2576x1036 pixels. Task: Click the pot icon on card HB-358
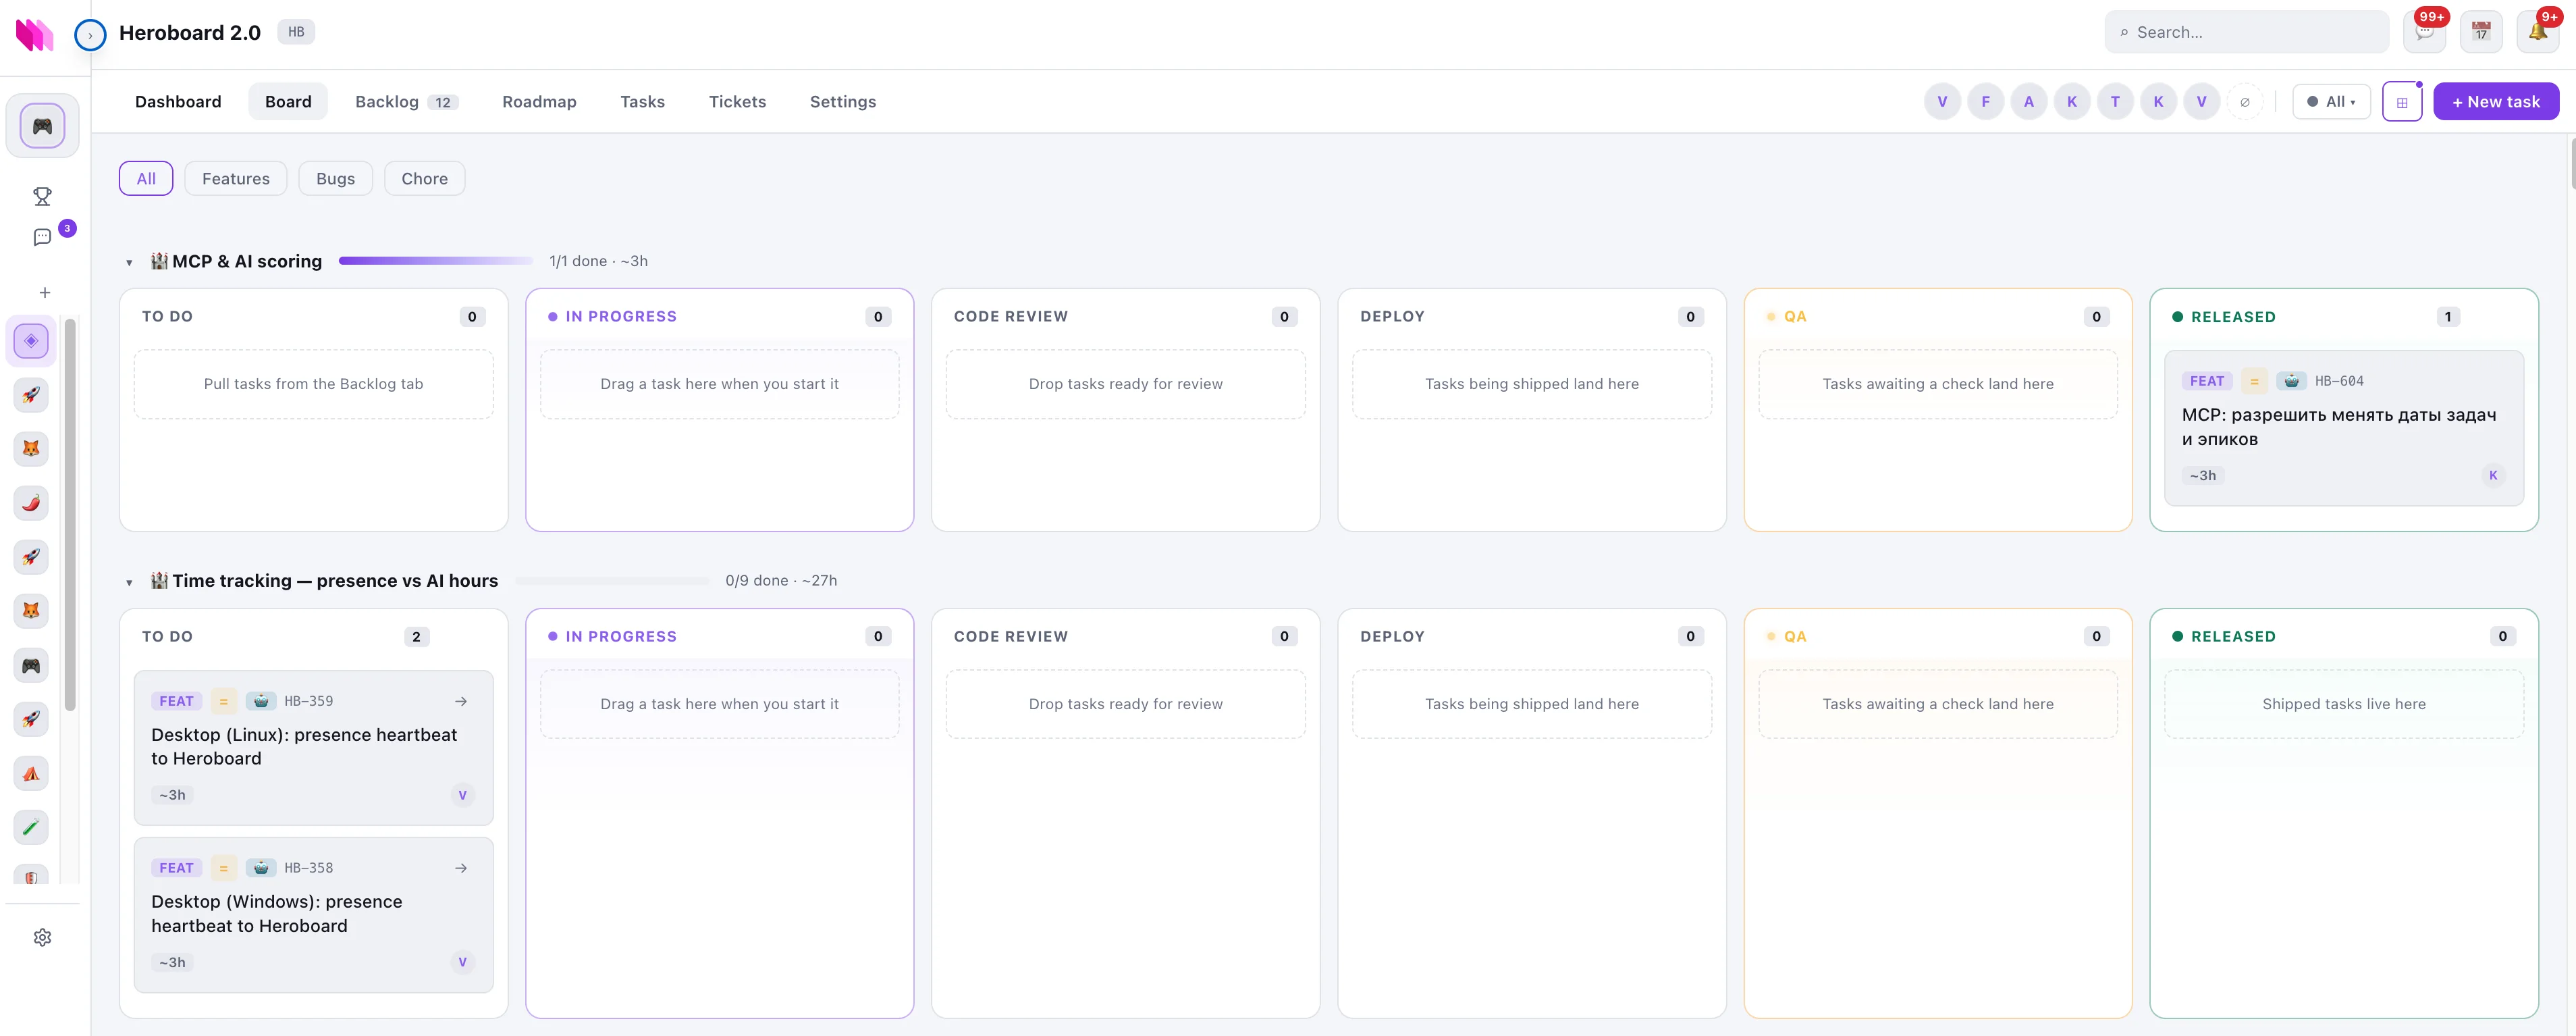click(261, 868)
